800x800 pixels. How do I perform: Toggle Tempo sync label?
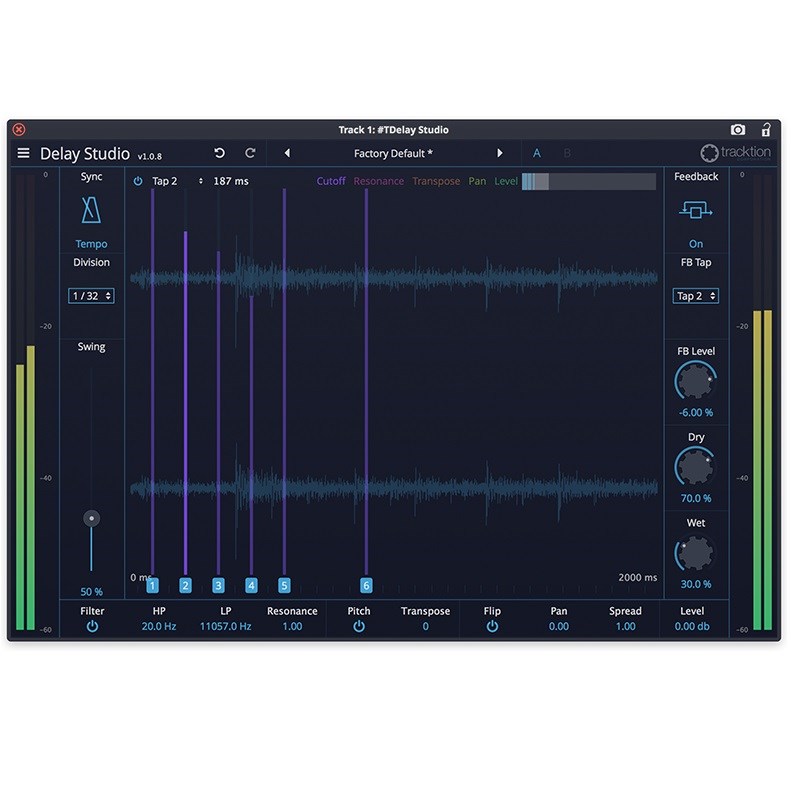coord(91,244)
